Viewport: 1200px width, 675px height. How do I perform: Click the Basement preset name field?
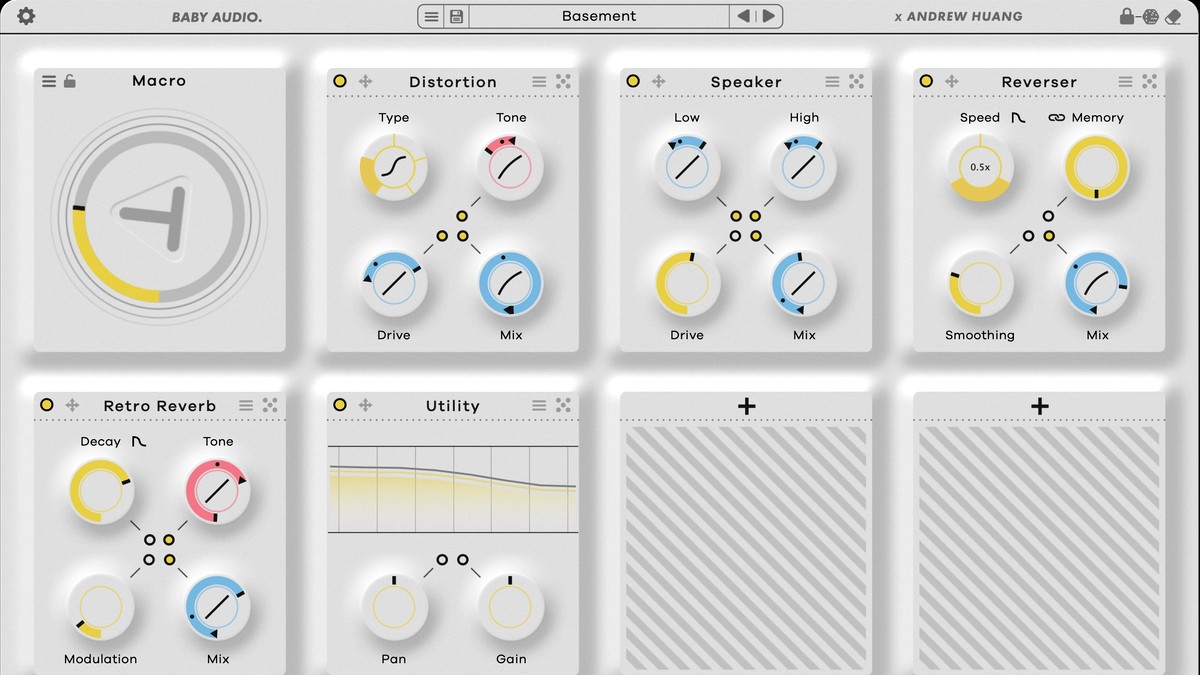pyautogui.click(x=600, y=16)
